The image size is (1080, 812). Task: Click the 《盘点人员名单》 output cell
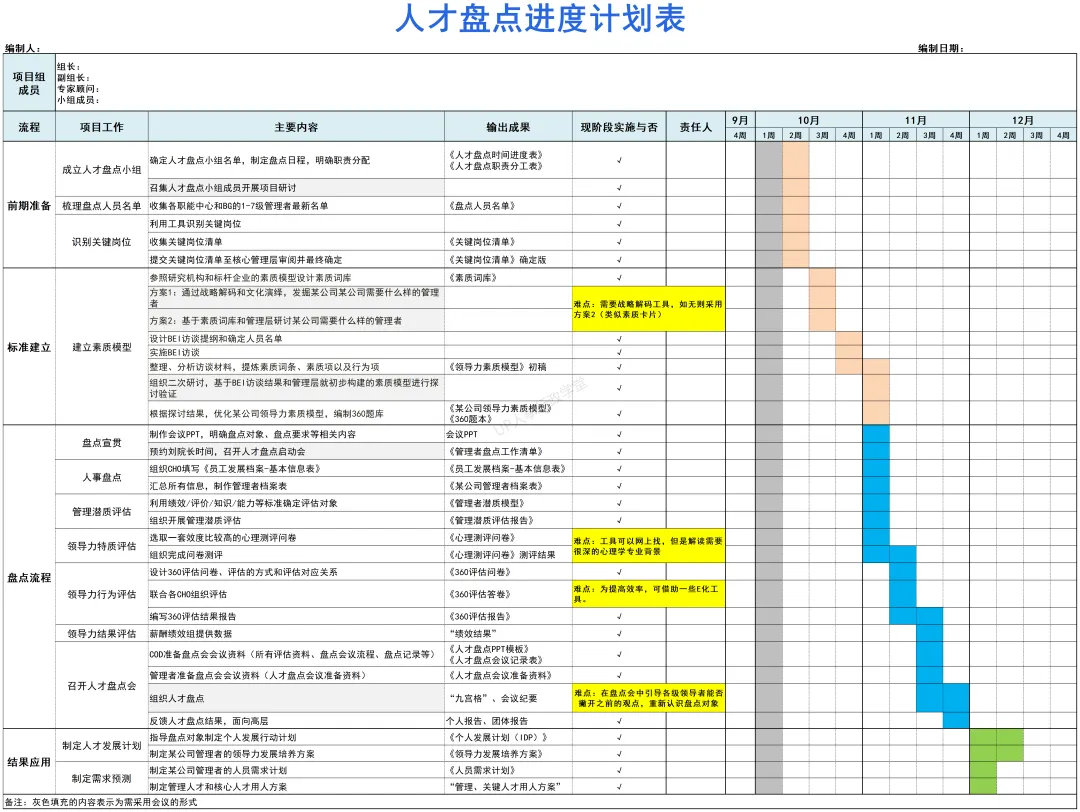[x=508, y=206]
